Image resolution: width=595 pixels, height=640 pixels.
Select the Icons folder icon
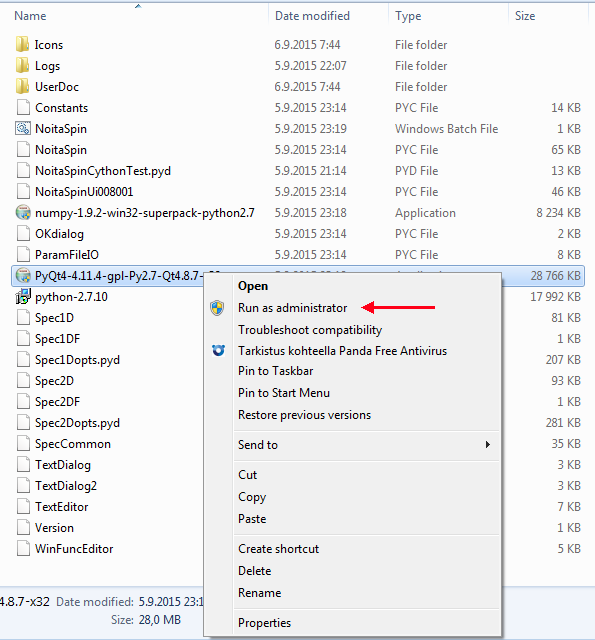click(22, 44)
